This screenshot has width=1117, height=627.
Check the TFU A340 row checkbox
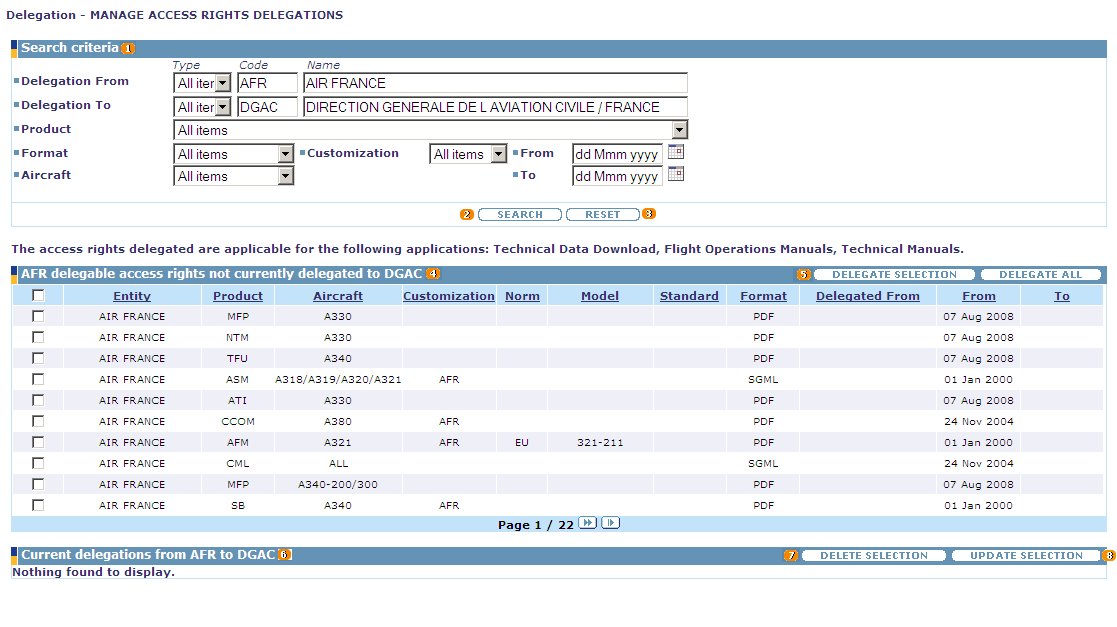[x=38, y=358]
